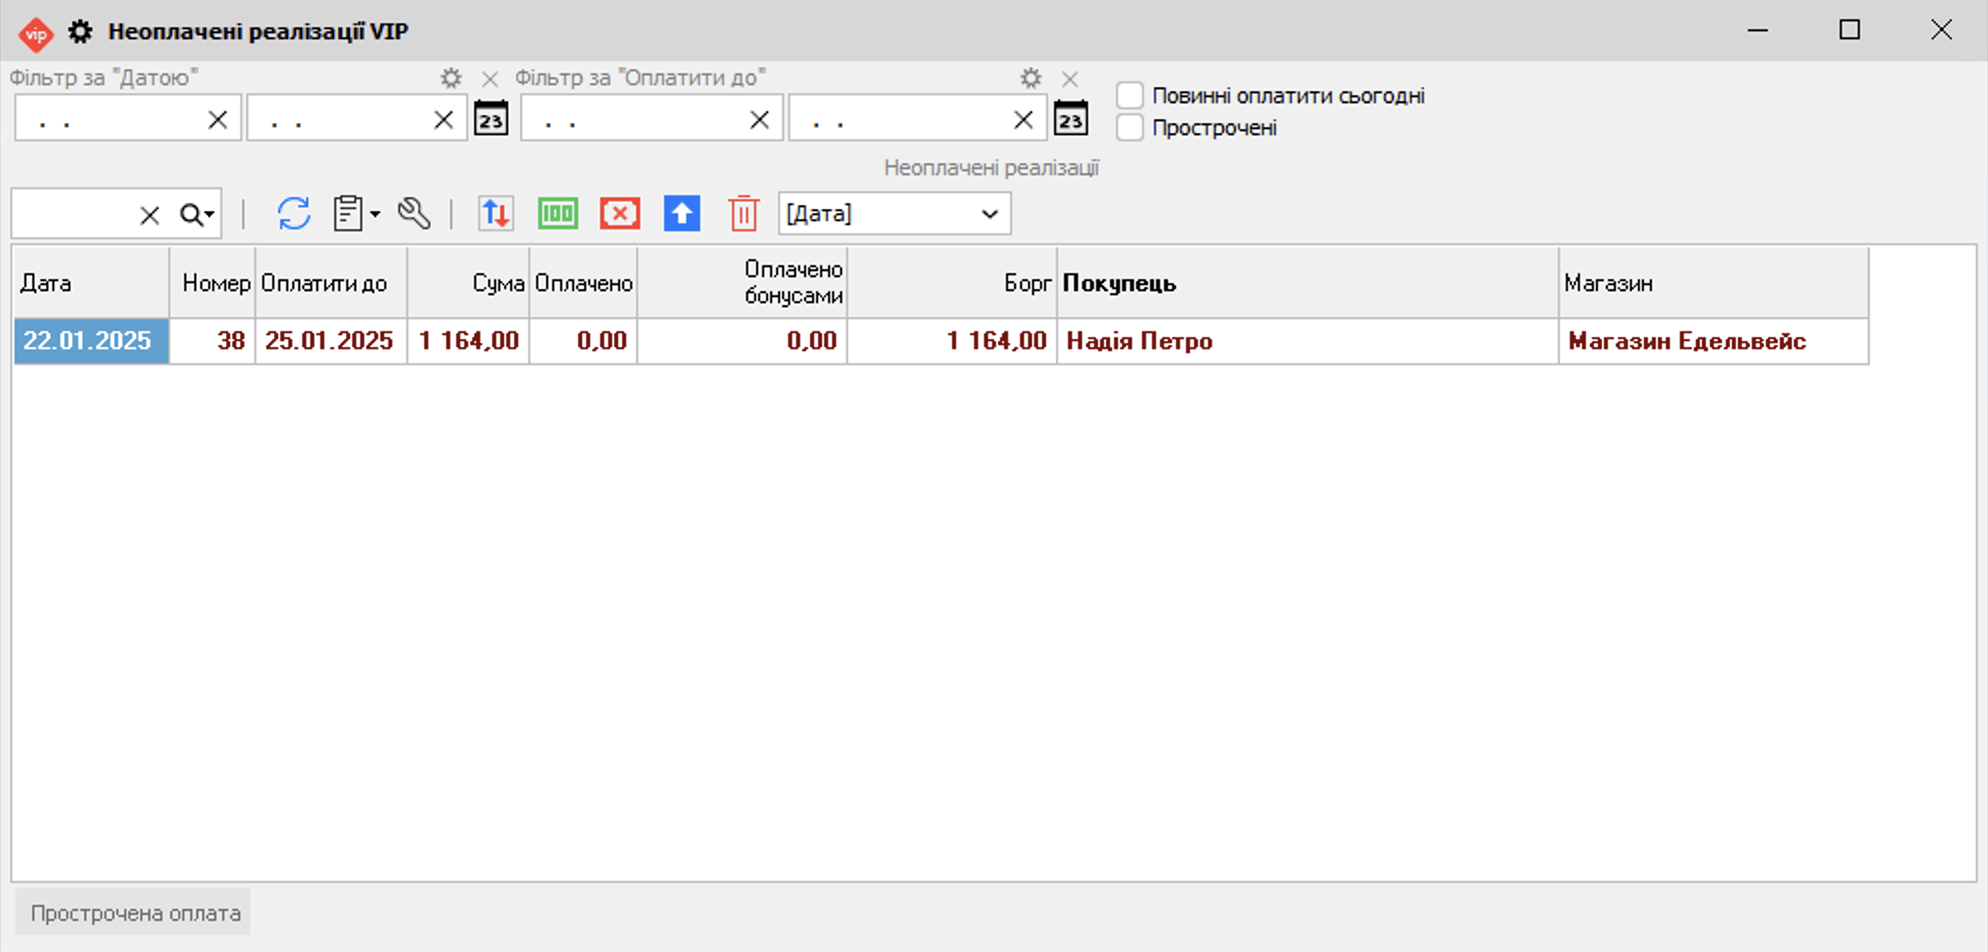1988x952 pixels.
Task: Click the search text input field
Action: click(74, 214)
